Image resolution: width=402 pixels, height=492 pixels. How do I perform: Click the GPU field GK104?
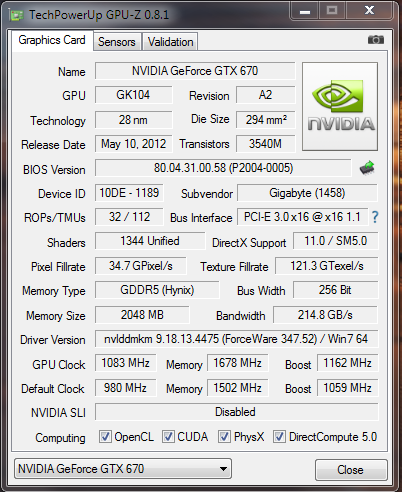[x=133, y=95]
